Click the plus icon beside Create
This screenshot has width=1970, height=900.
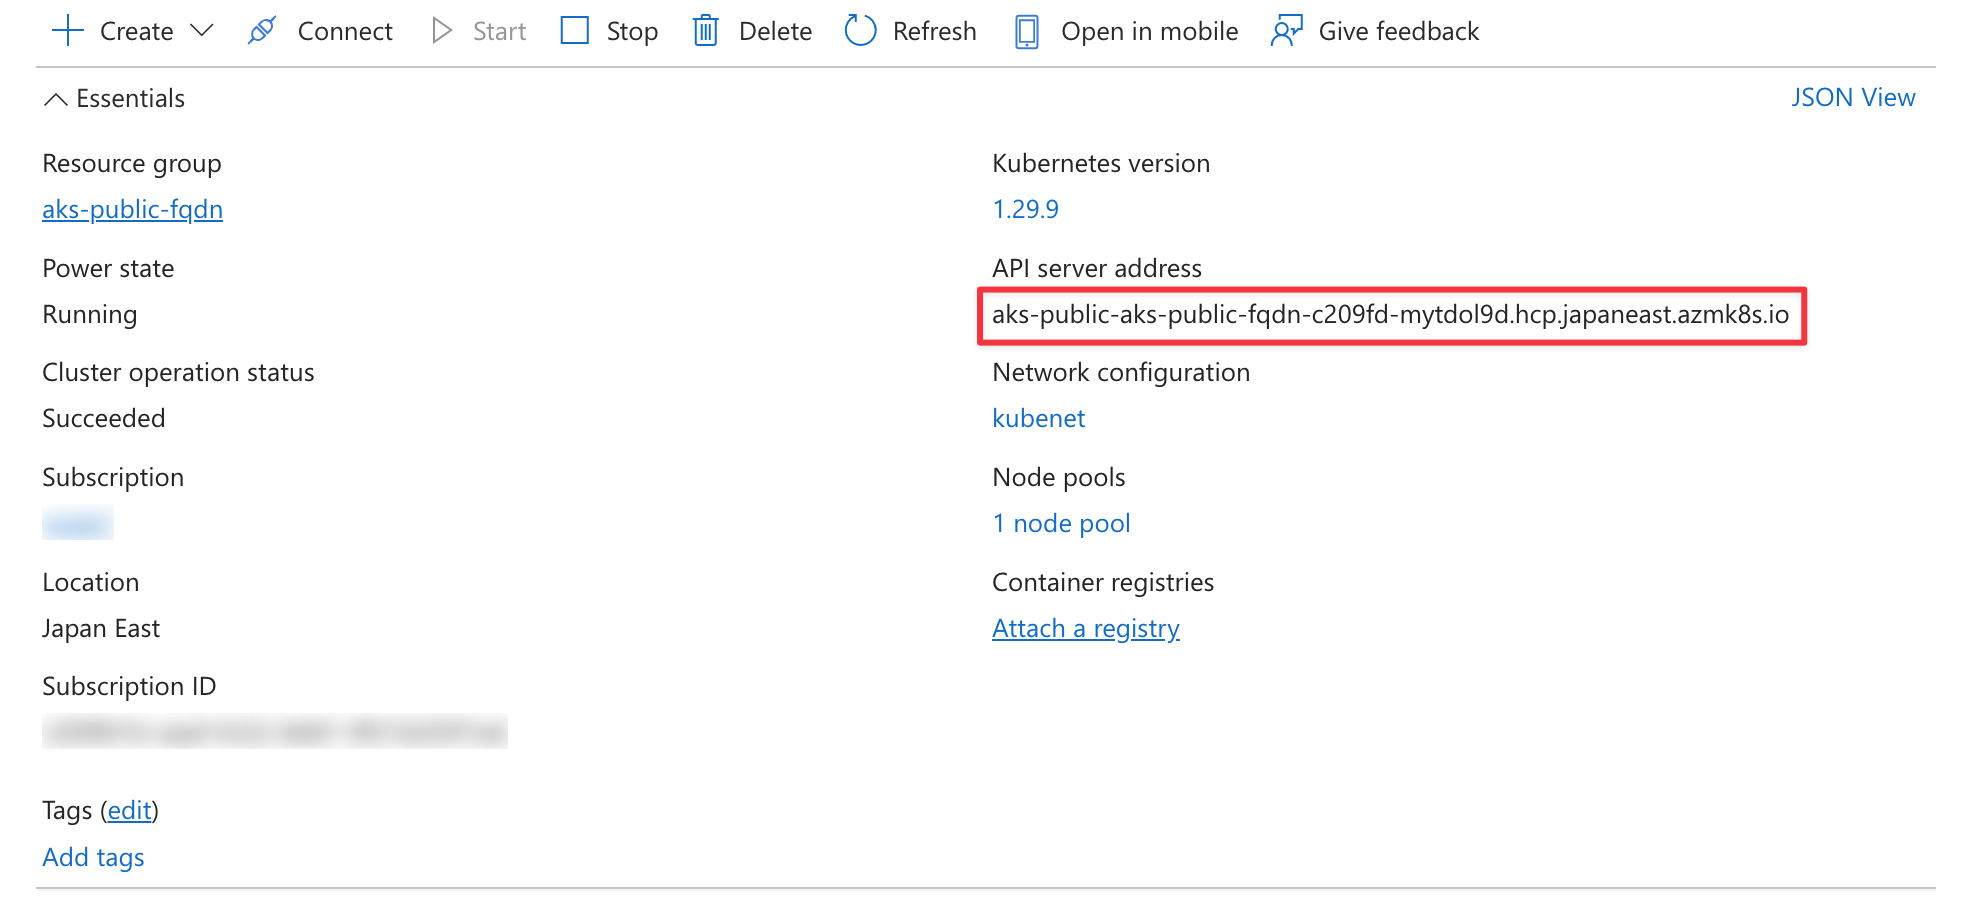click(67, 31)
